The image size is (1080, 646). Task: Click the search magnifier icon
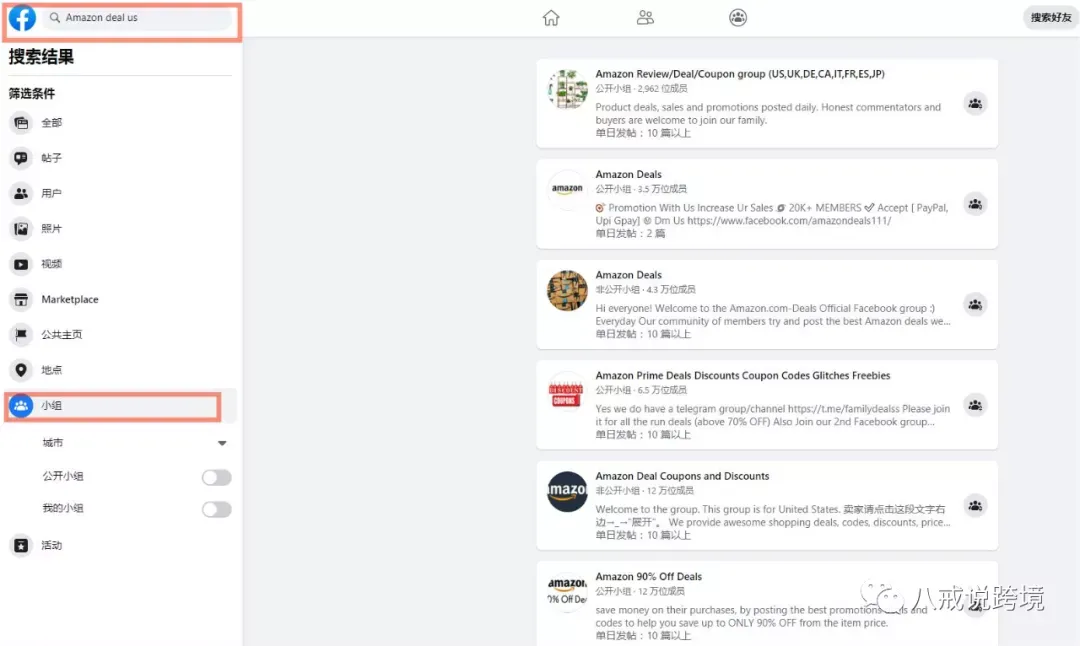[x=55, y=18]
